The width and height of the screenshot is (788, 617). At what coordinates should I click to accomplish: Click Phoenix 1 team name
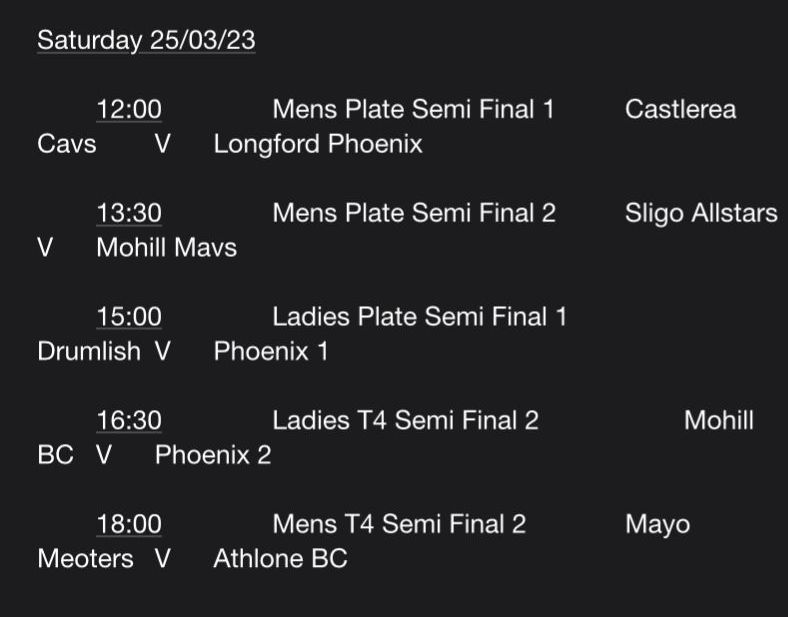(271, 351)
